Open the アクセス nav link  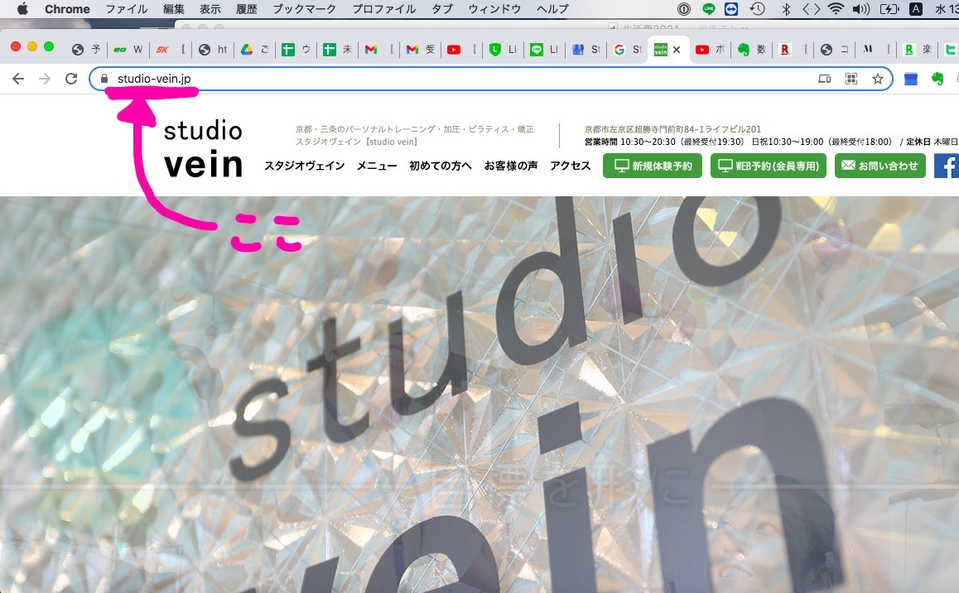[x=570, y=166]
